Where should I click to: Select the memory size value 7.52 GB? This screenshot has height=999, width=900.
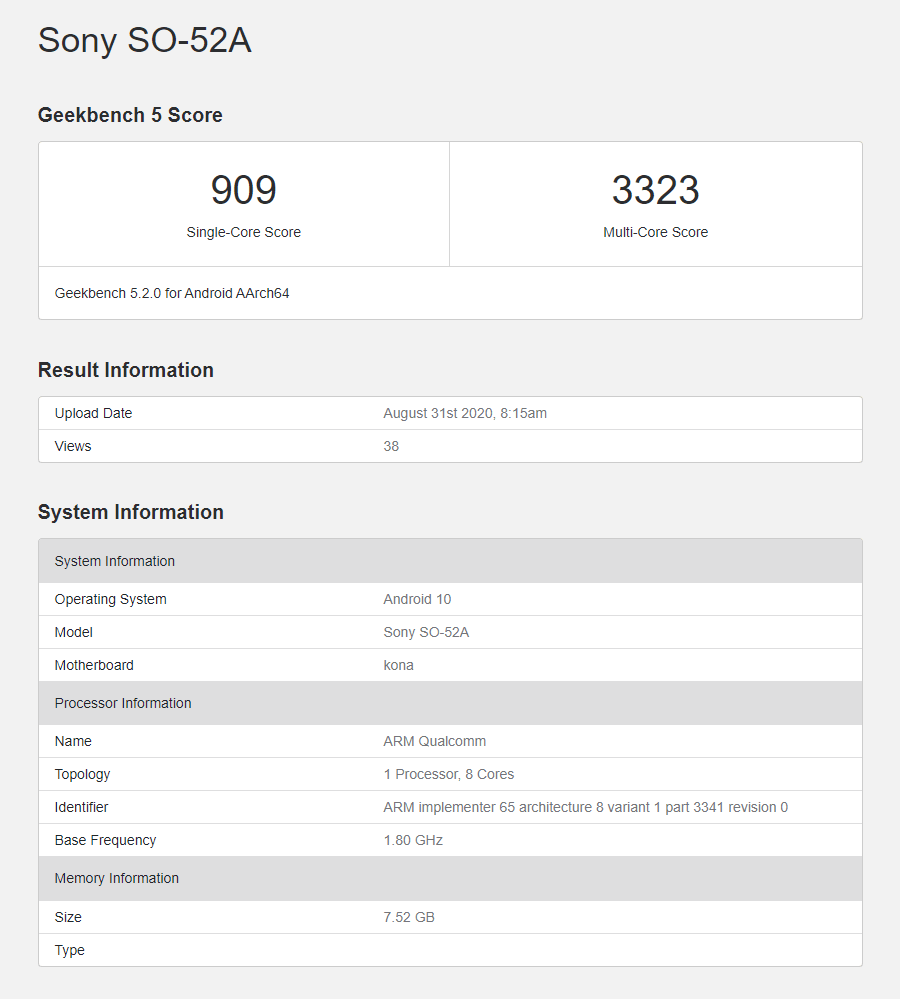[409, 917]
